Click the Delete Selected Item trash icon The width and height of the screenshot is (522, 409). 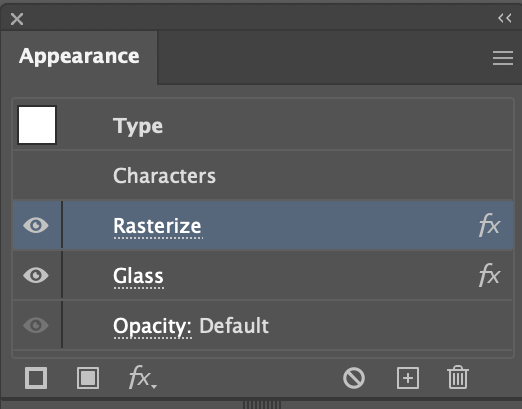(x=458, y=377)
